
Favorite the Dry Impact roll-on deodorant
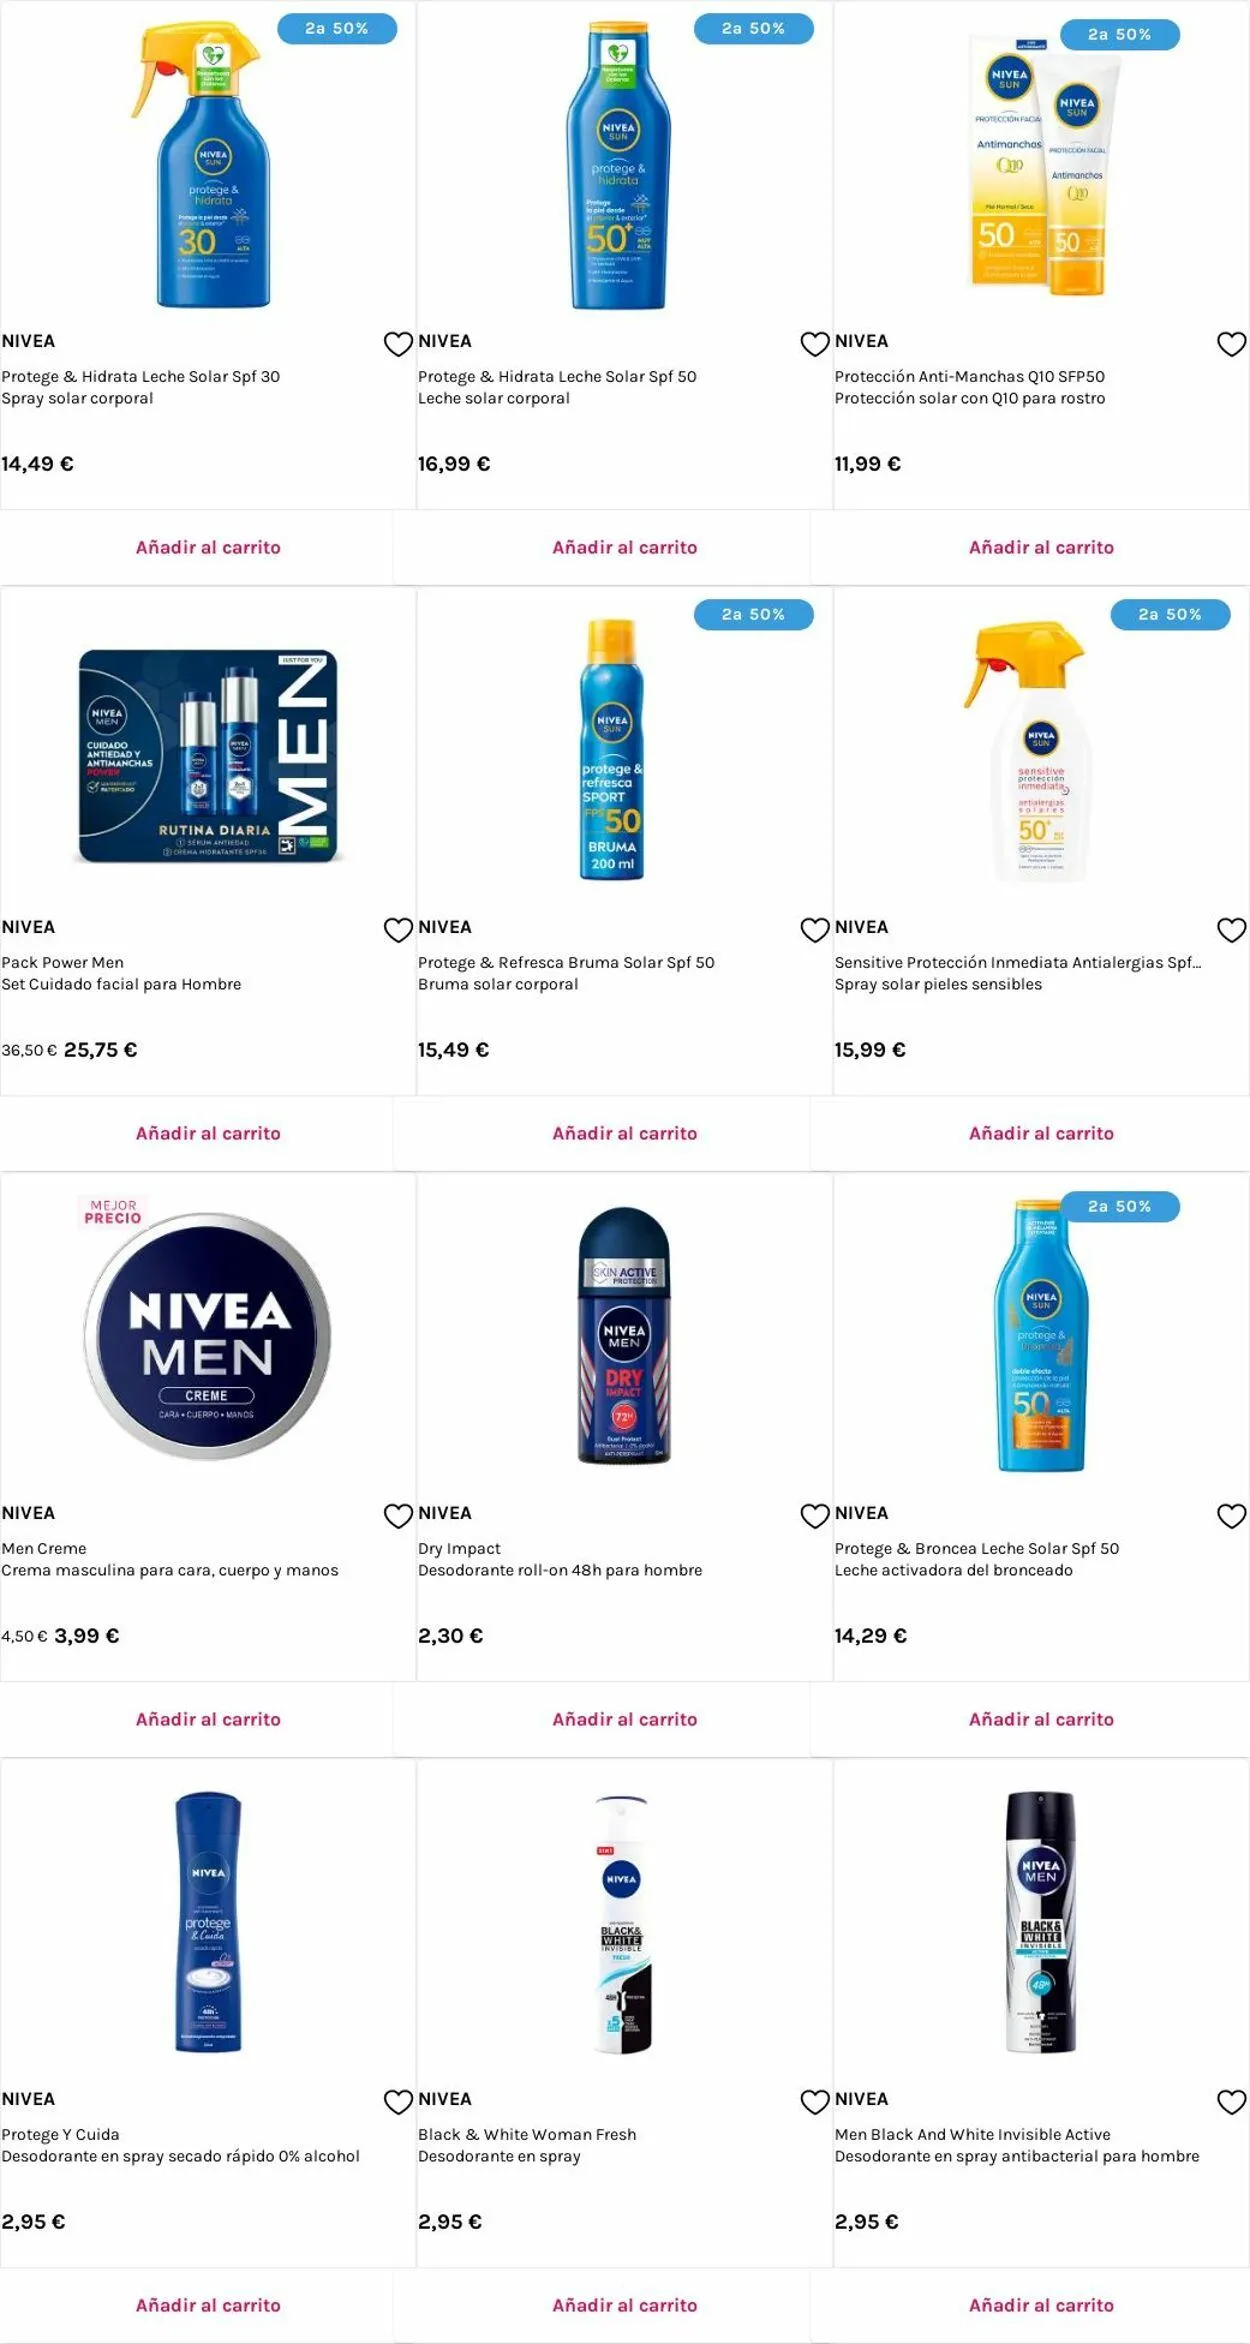click(x=815, y=1516)
